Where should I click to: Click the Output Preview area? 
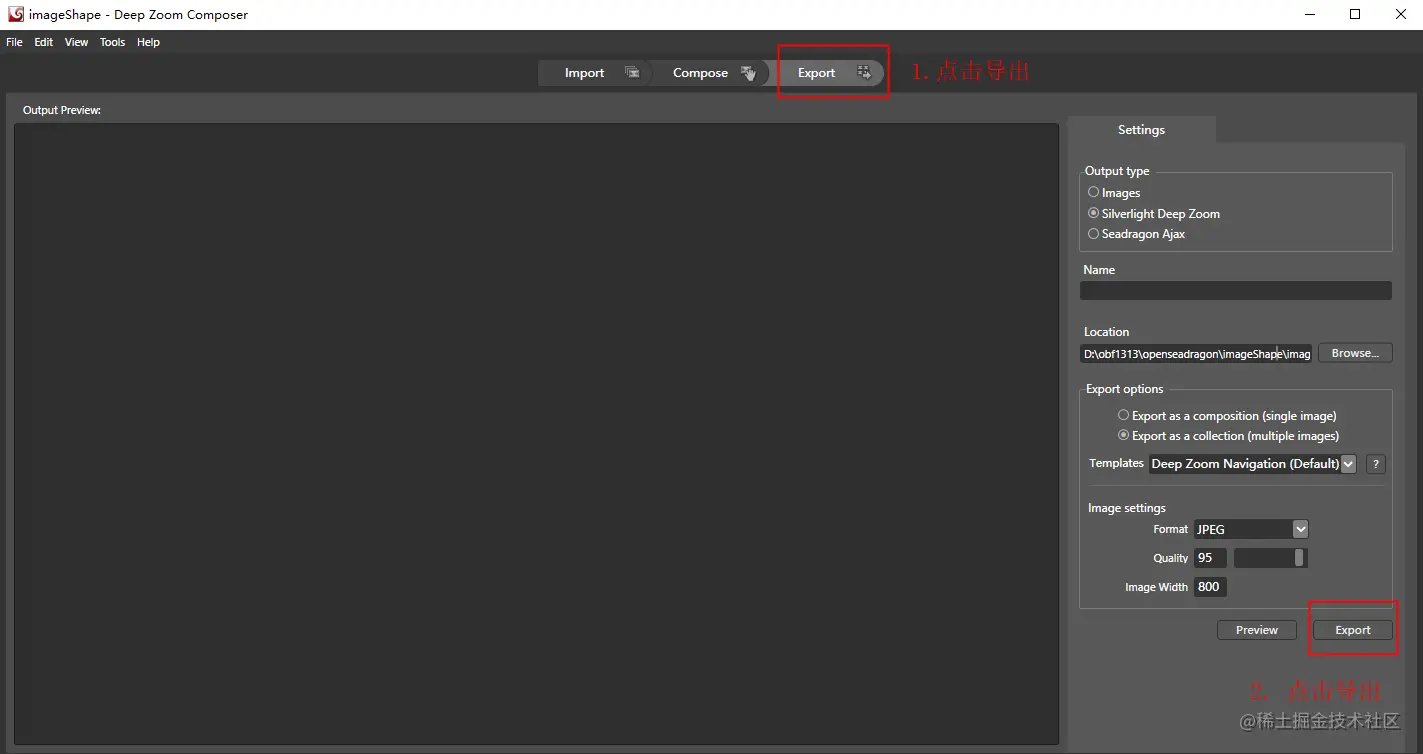536,434
